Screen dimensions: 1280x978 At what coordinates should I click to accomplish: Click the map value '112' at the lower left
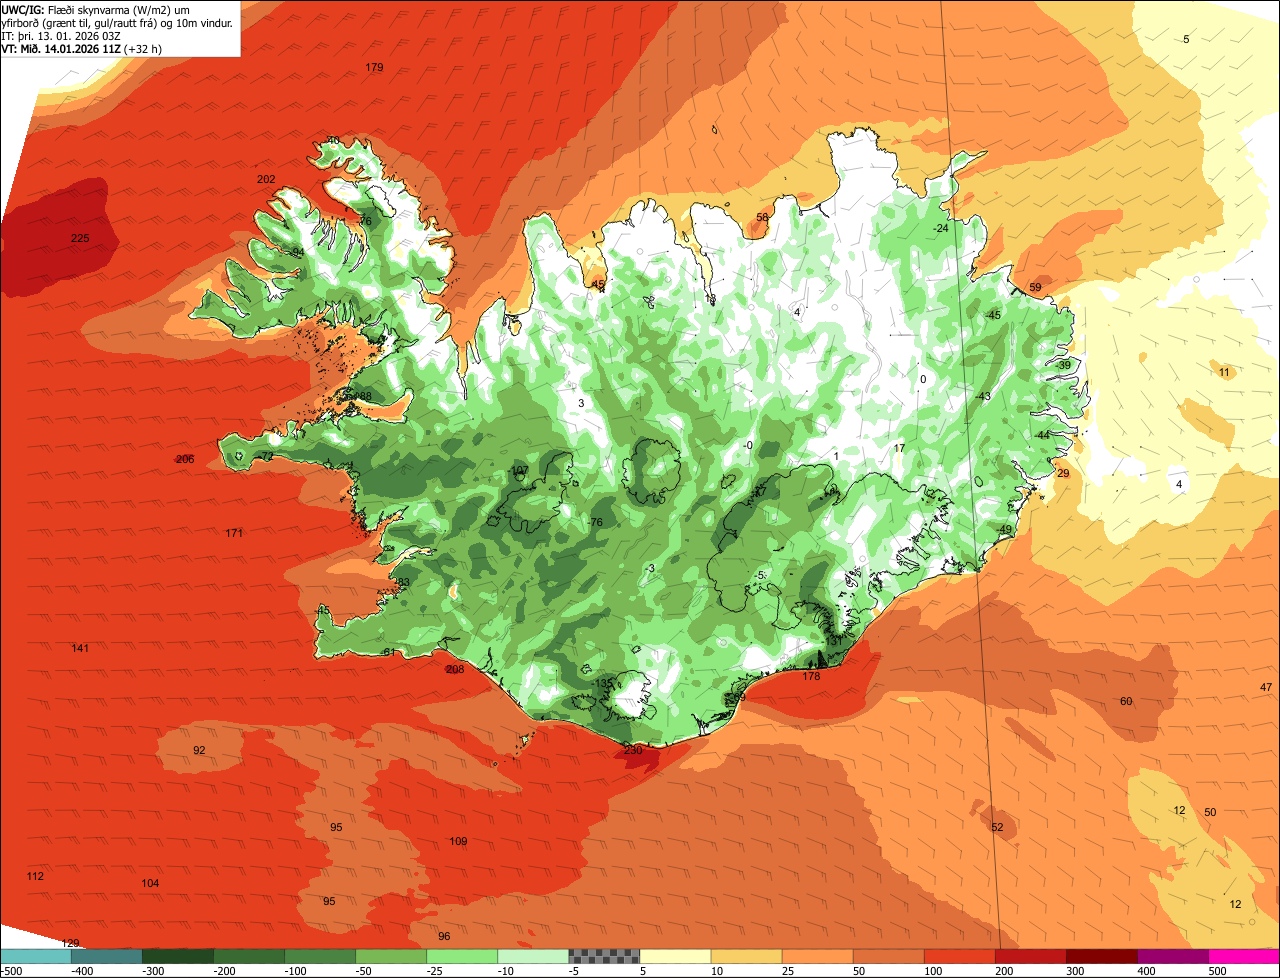click(35, 876)
